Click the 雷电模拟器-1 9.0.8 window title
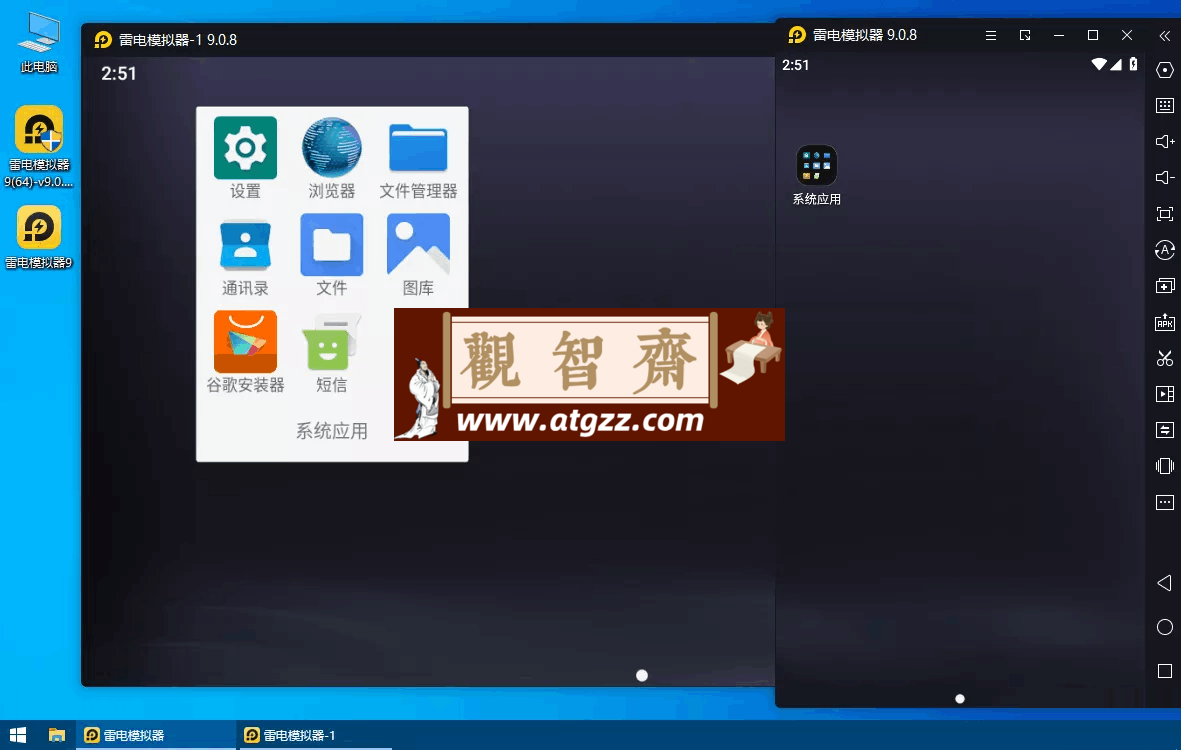Screen dimensions: 1181x750 (x=178, y=40)
